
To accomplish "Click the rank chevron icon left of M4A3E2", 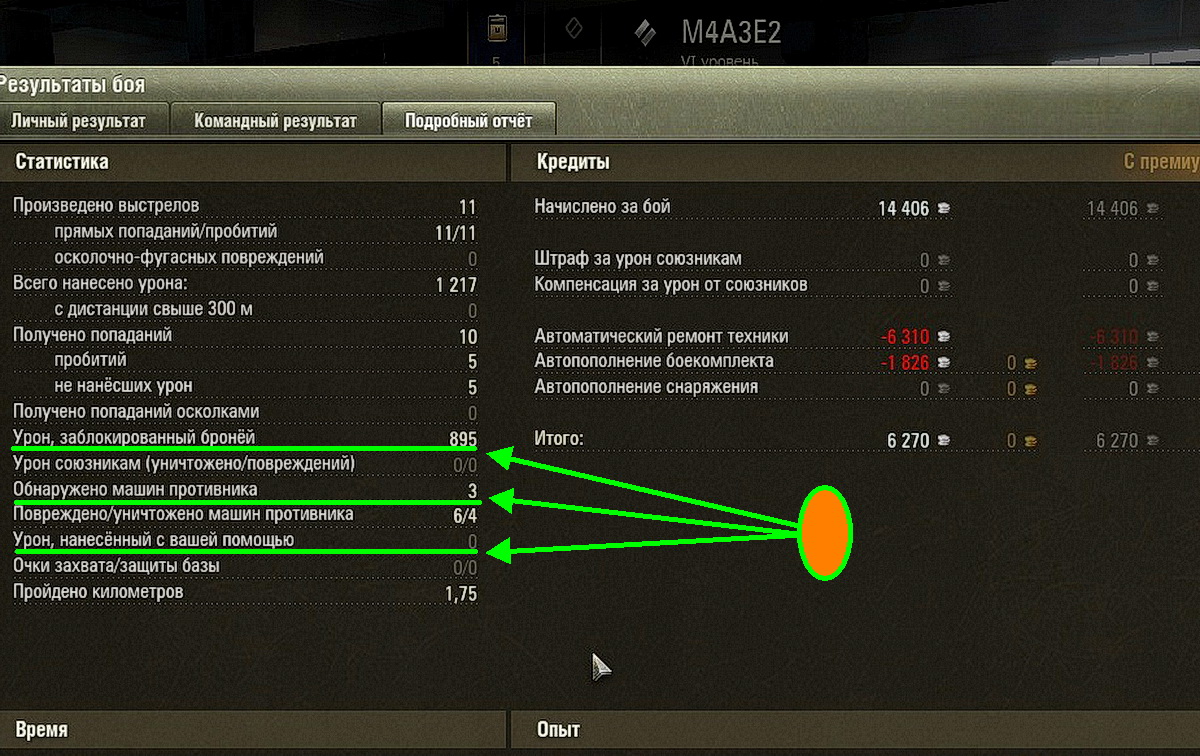I will [645, 32].
